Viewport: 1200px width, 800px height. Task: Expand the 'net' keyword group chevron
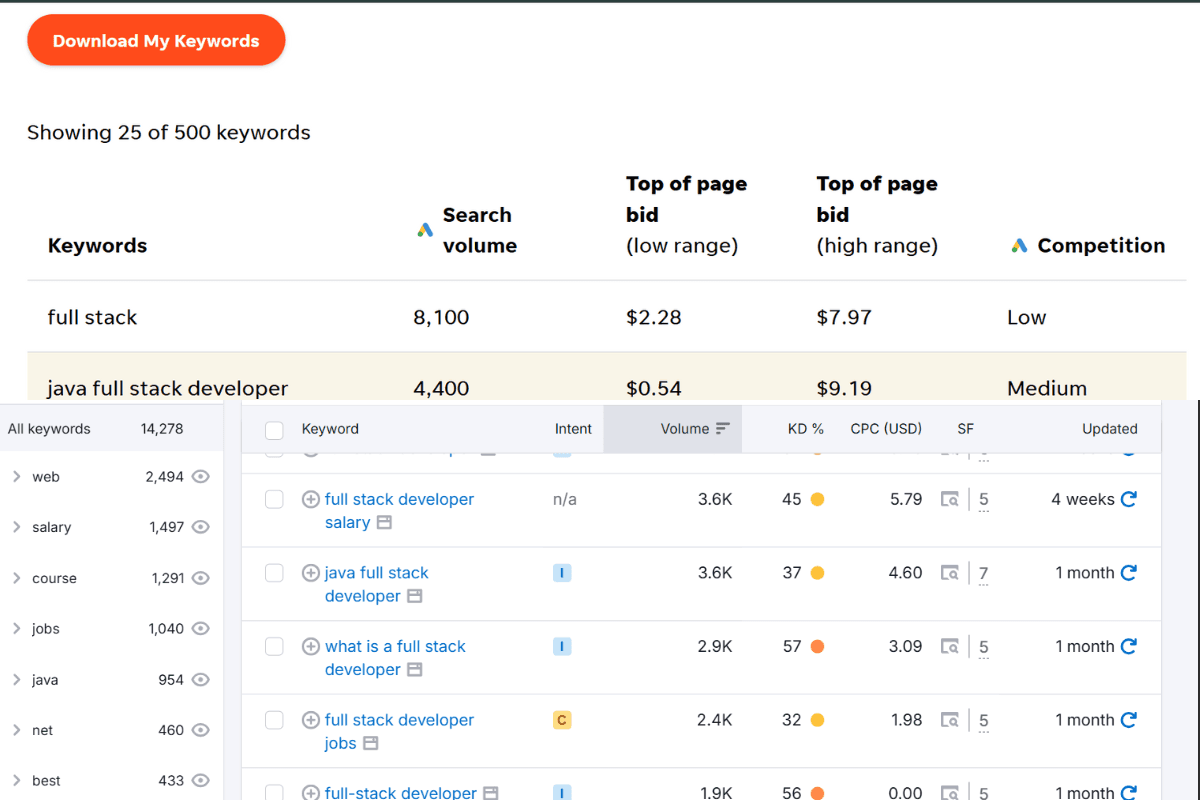16,730
